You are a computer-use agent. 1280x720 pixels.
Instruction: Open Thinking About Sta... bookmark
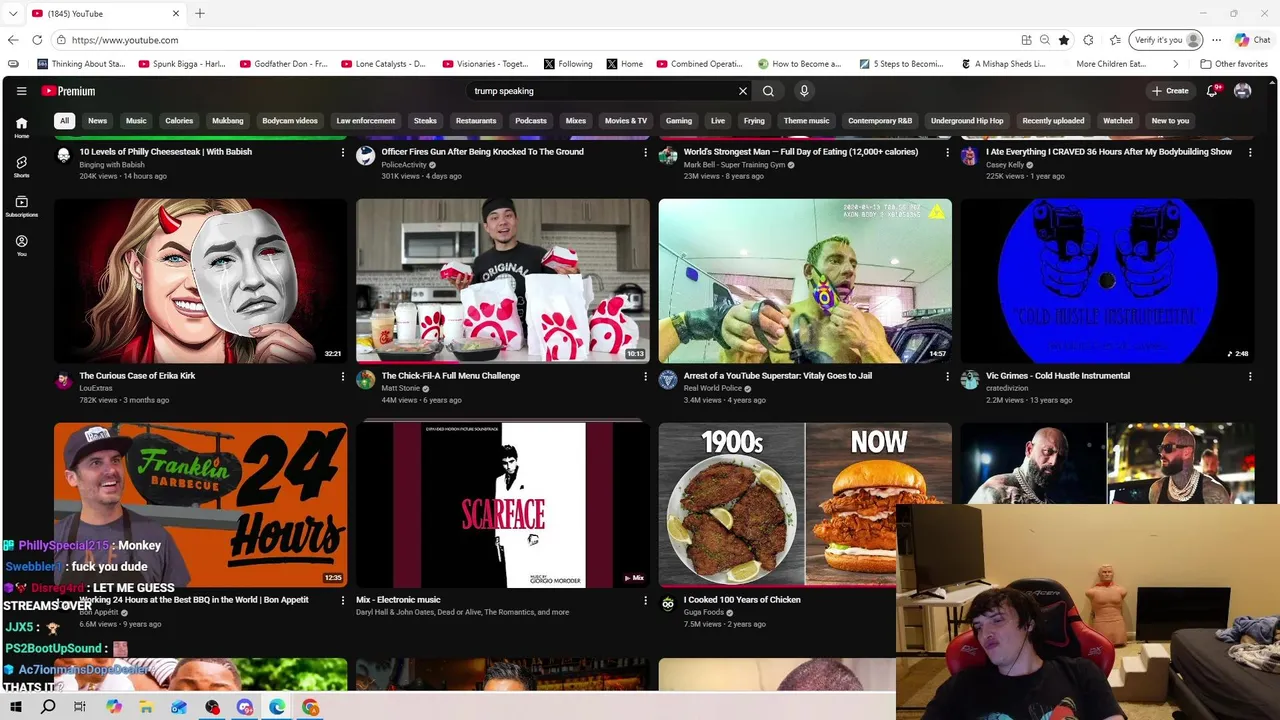click(x=81, y=64)
